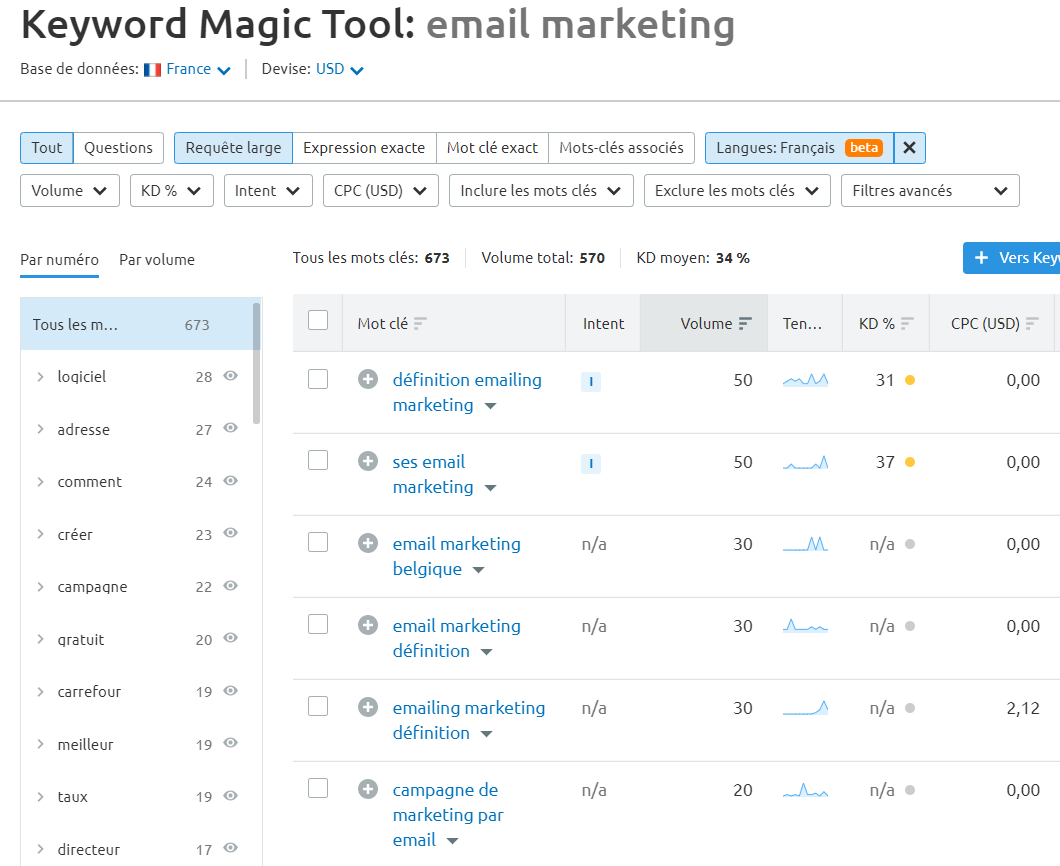Click the blue Vers Key button
This screenshot has width=1060, height=866.
(1018, 257)
